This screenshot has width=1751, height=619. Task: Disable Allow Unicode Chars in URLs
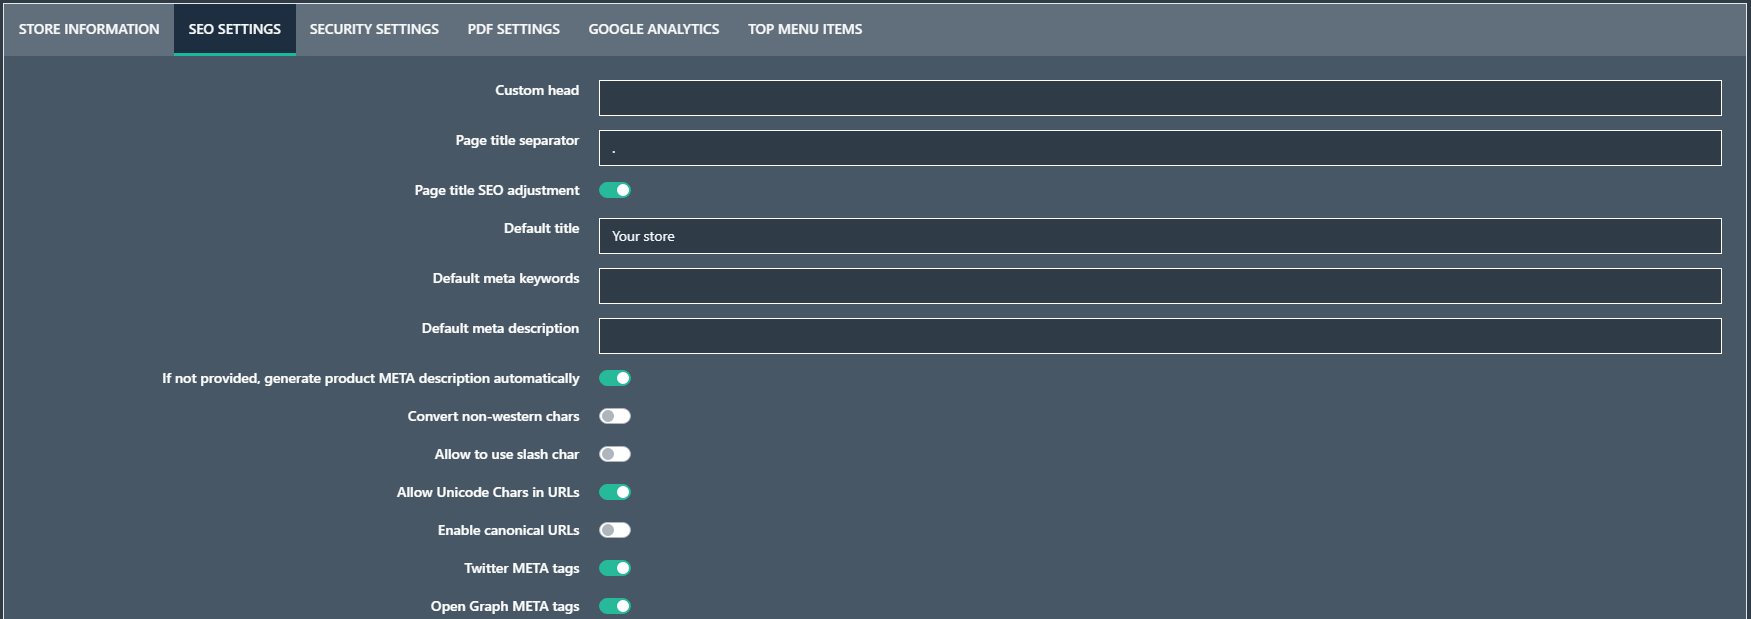click(615, 492)
